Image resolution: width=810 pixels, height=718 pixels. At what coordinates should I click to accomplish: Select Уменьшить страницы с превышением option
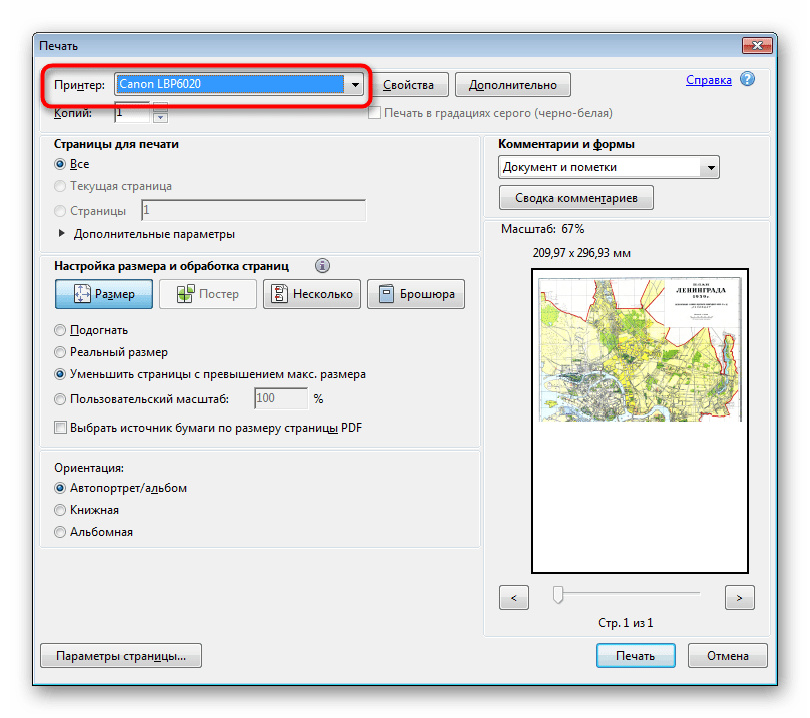tap(60, 374)
